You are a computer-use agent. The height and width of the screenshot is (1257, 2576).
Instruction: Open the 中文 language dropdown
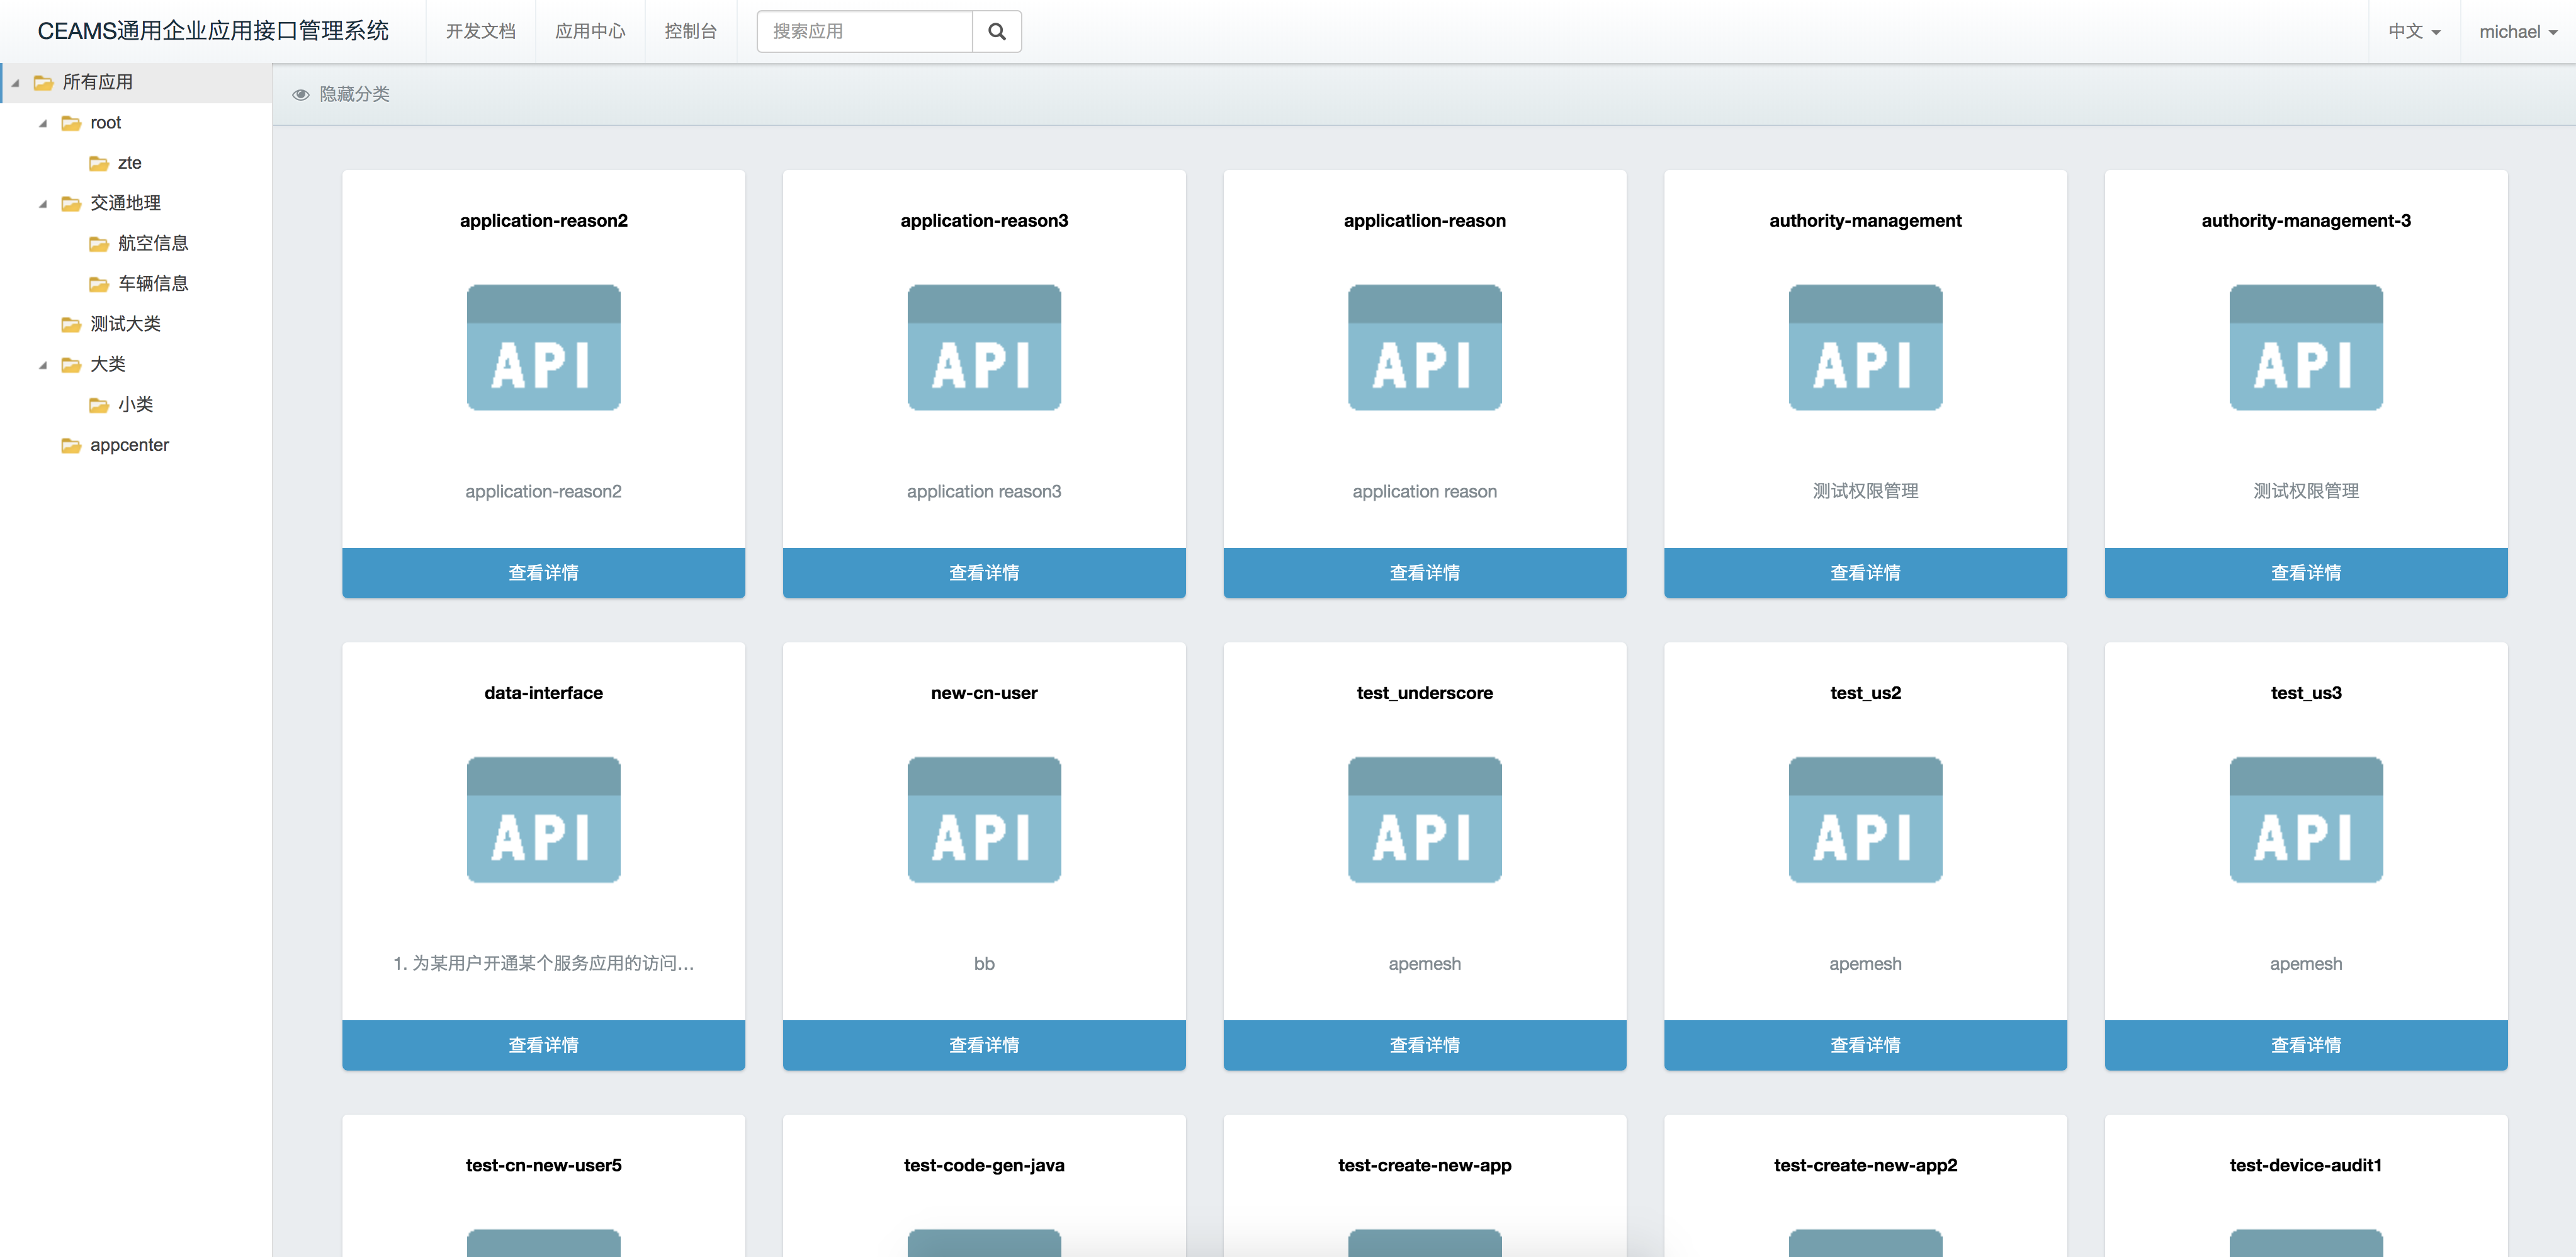(2414, 31)
